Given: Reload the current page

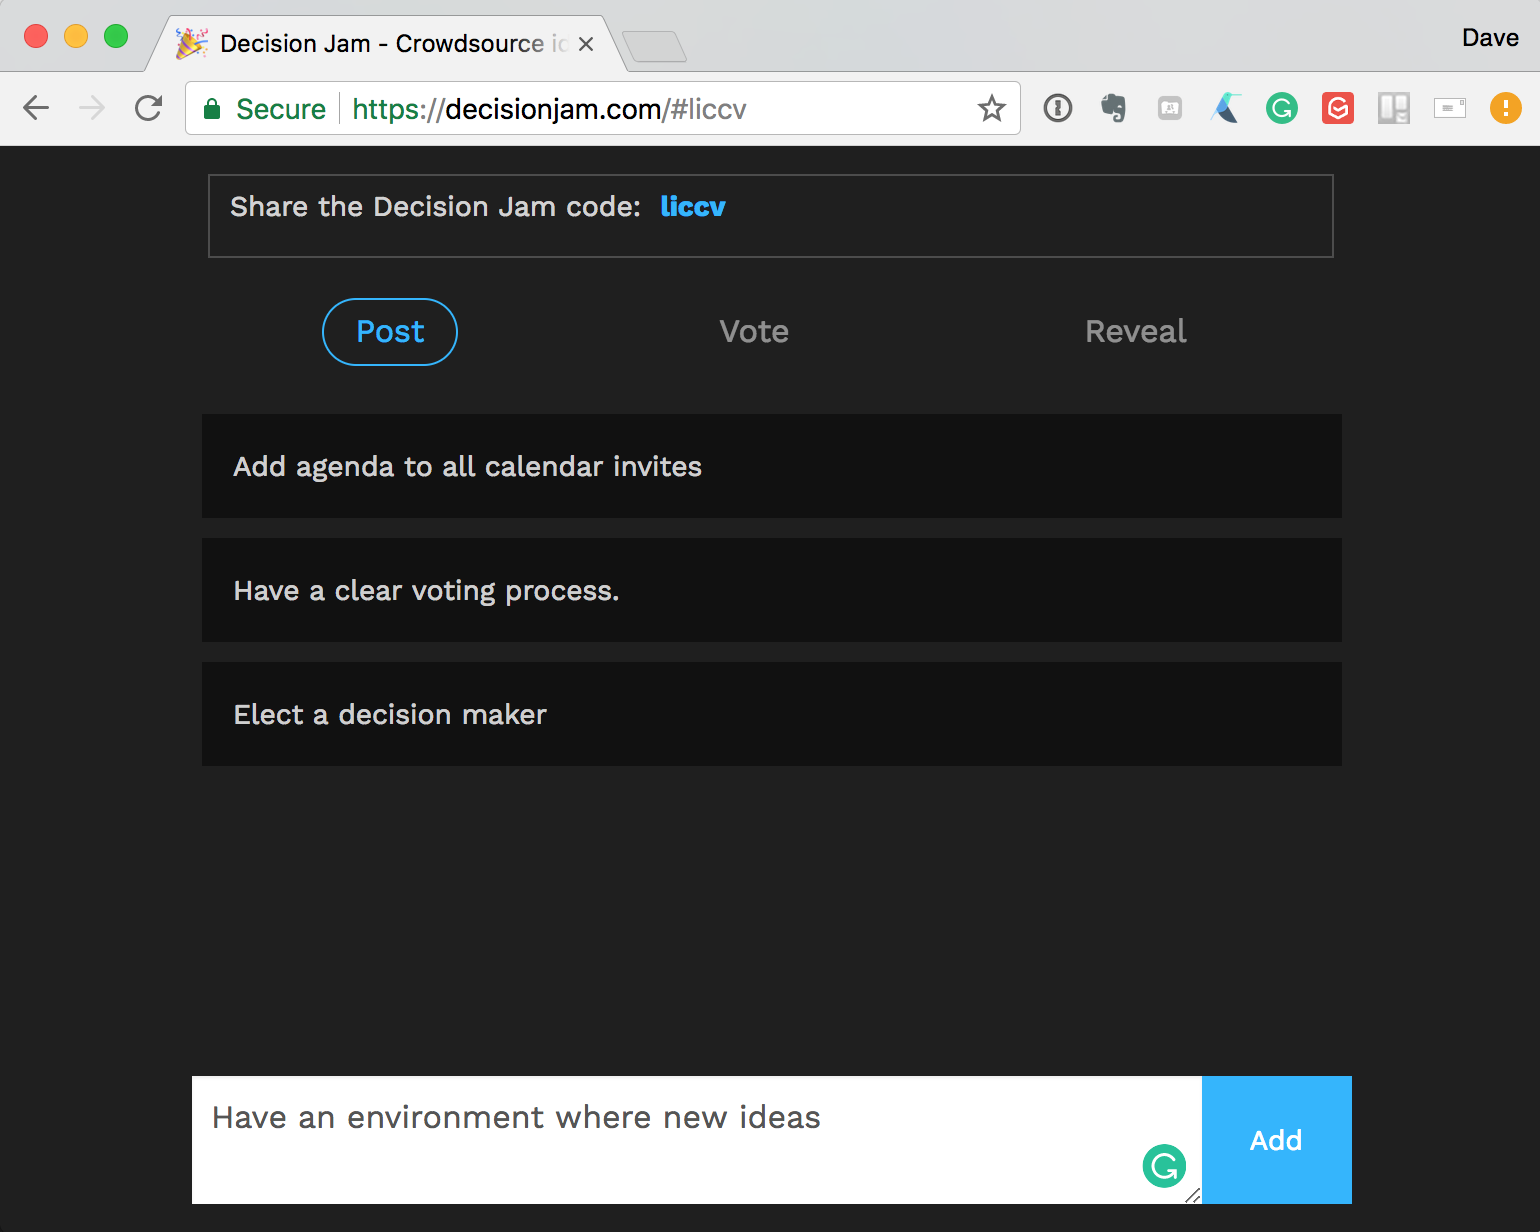Looking at the screenshot, I should click(x=149, y=108).
